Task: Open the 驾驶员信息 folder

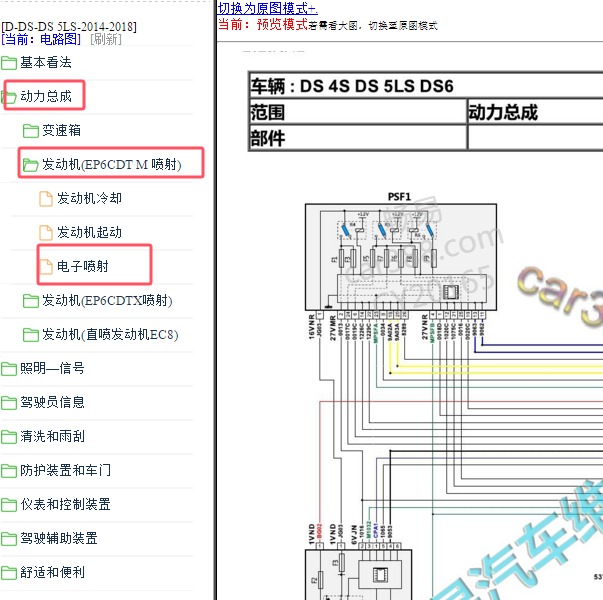Action: (52, 402)
